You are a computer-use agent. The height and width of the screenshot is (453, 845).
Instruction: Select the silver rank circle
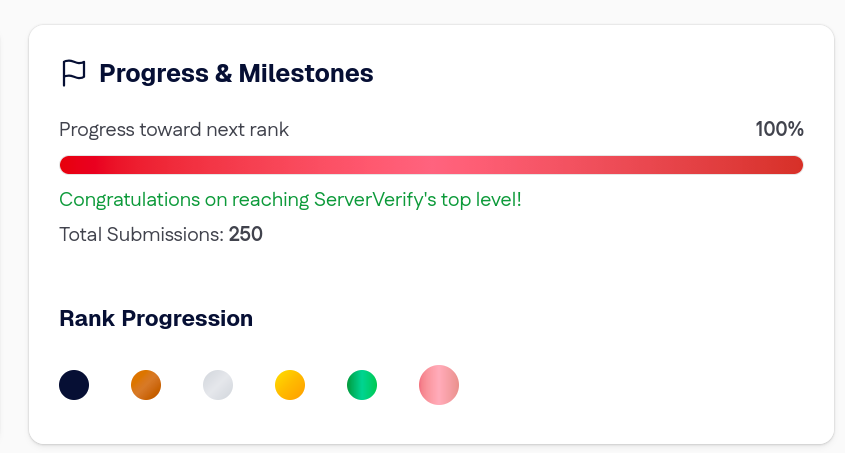[x=218, y=385]
